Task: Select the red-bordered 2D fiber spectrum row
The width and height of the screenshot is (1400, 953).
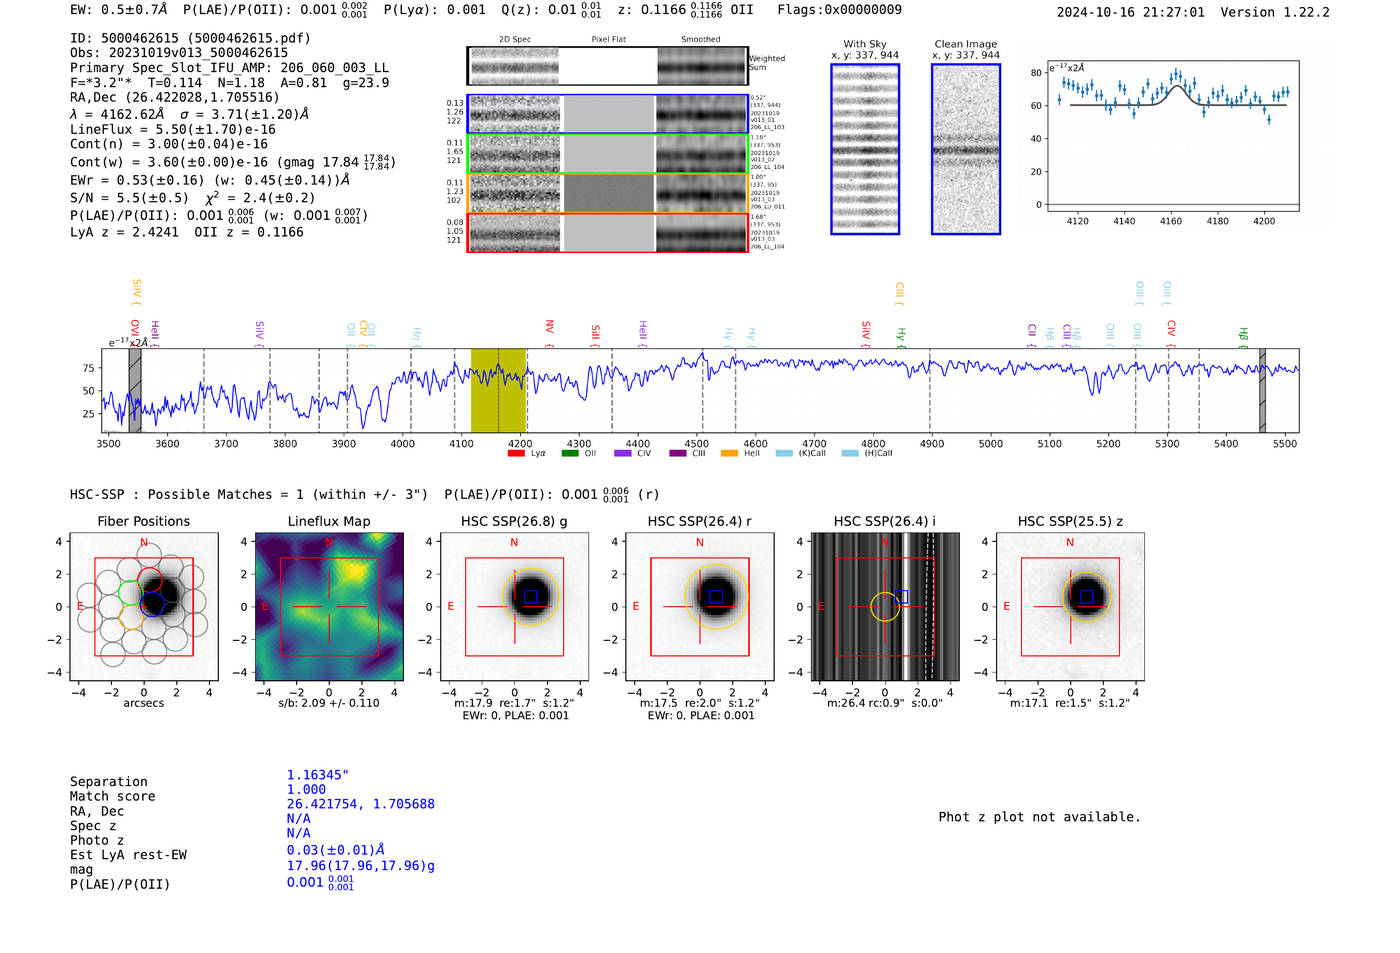Action: pos(607,232)
